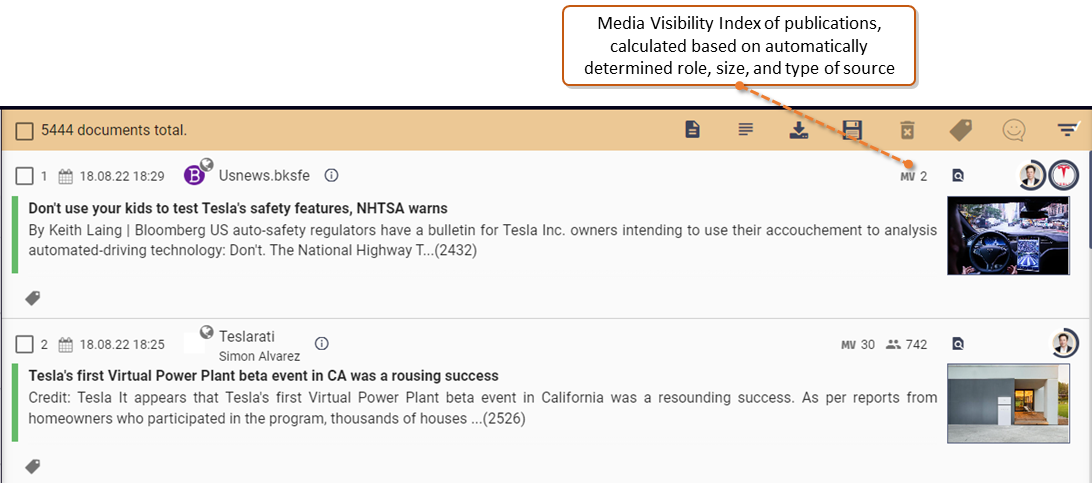Toggle the select all documents checkbox
This screenshot has height=483, width=1092.
click(x=24, y=130)
